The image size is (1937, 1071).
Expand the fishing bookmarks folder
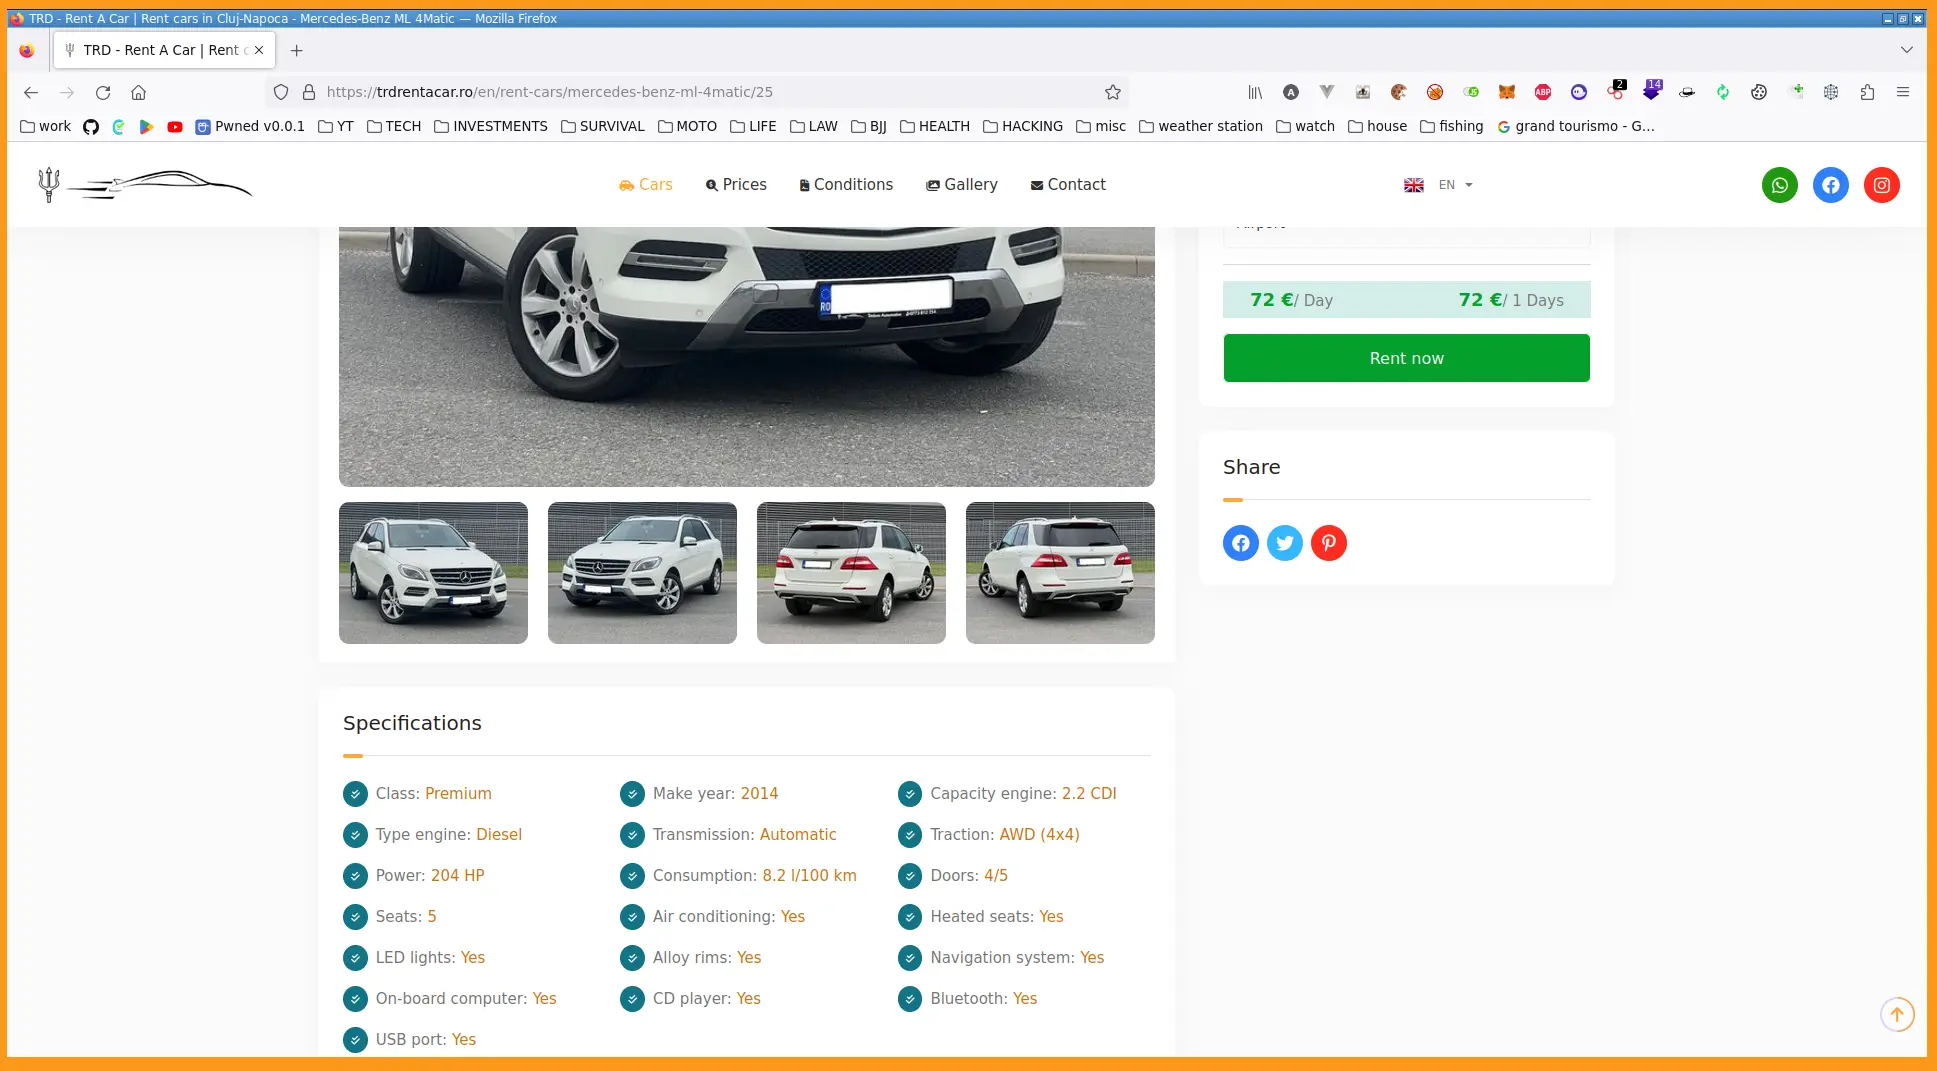(1451, 127)
